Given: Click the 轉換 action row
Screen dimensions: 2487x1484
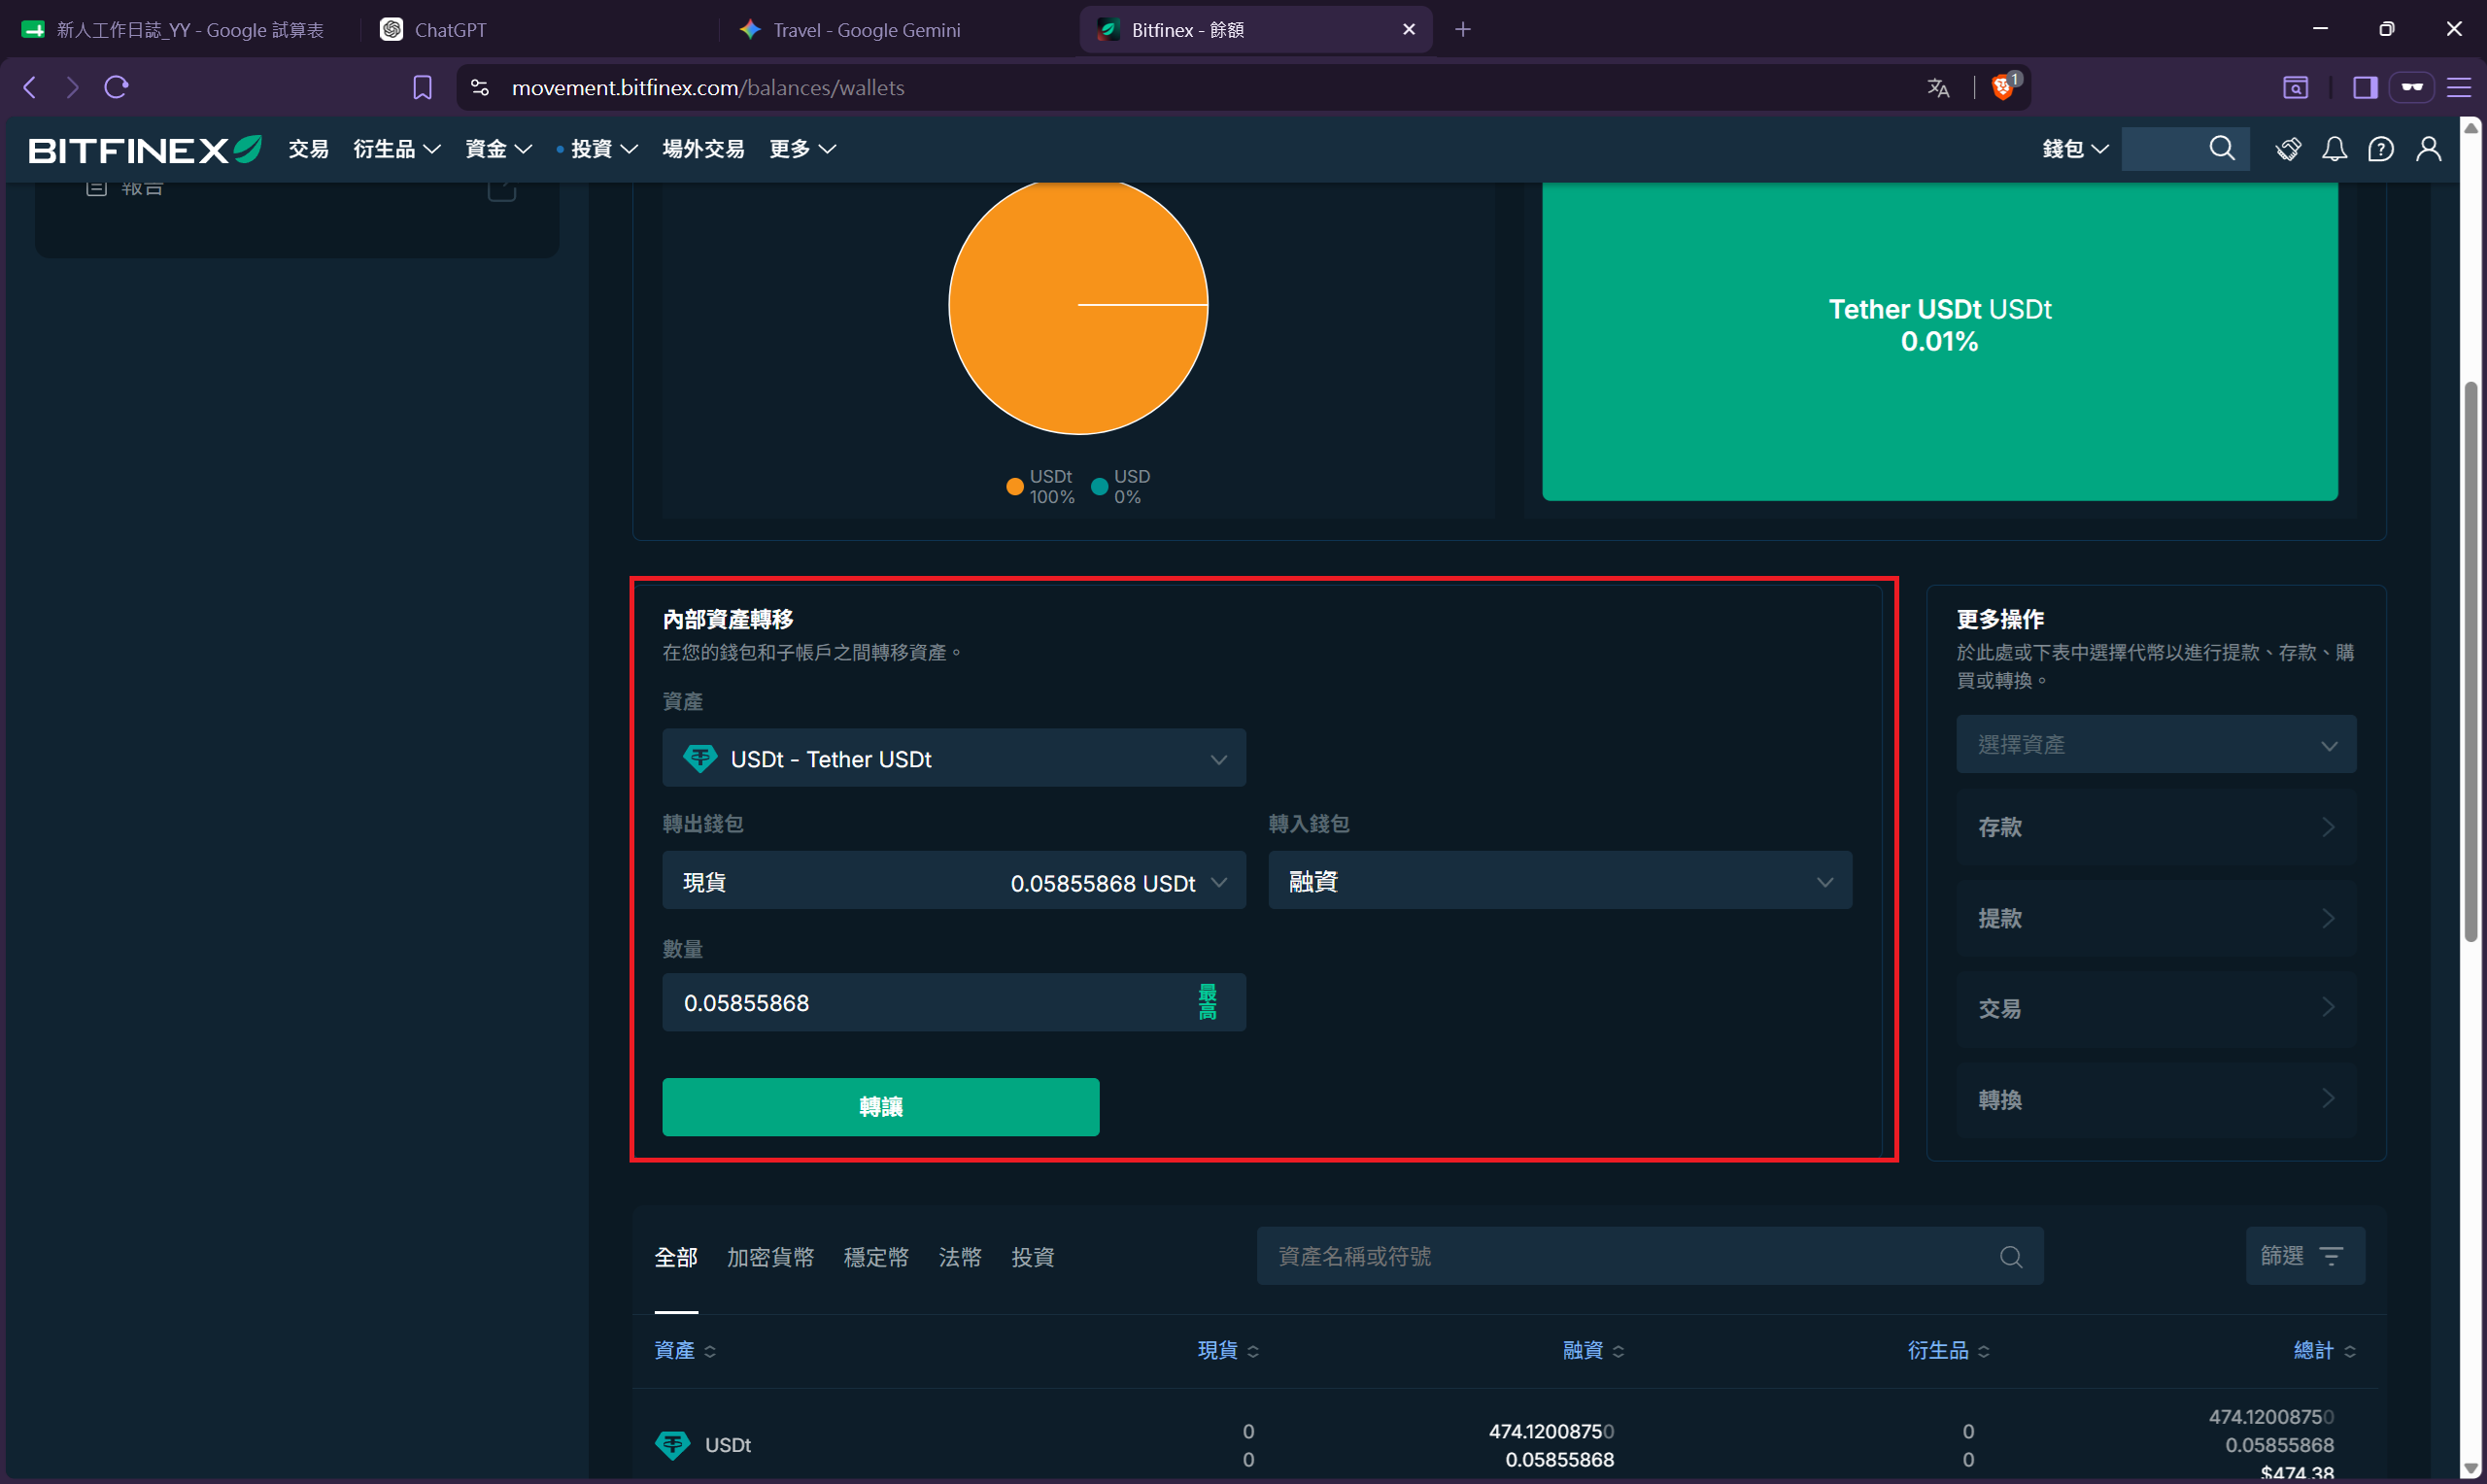Looking at the screenshot, I should [2156, 1099].
